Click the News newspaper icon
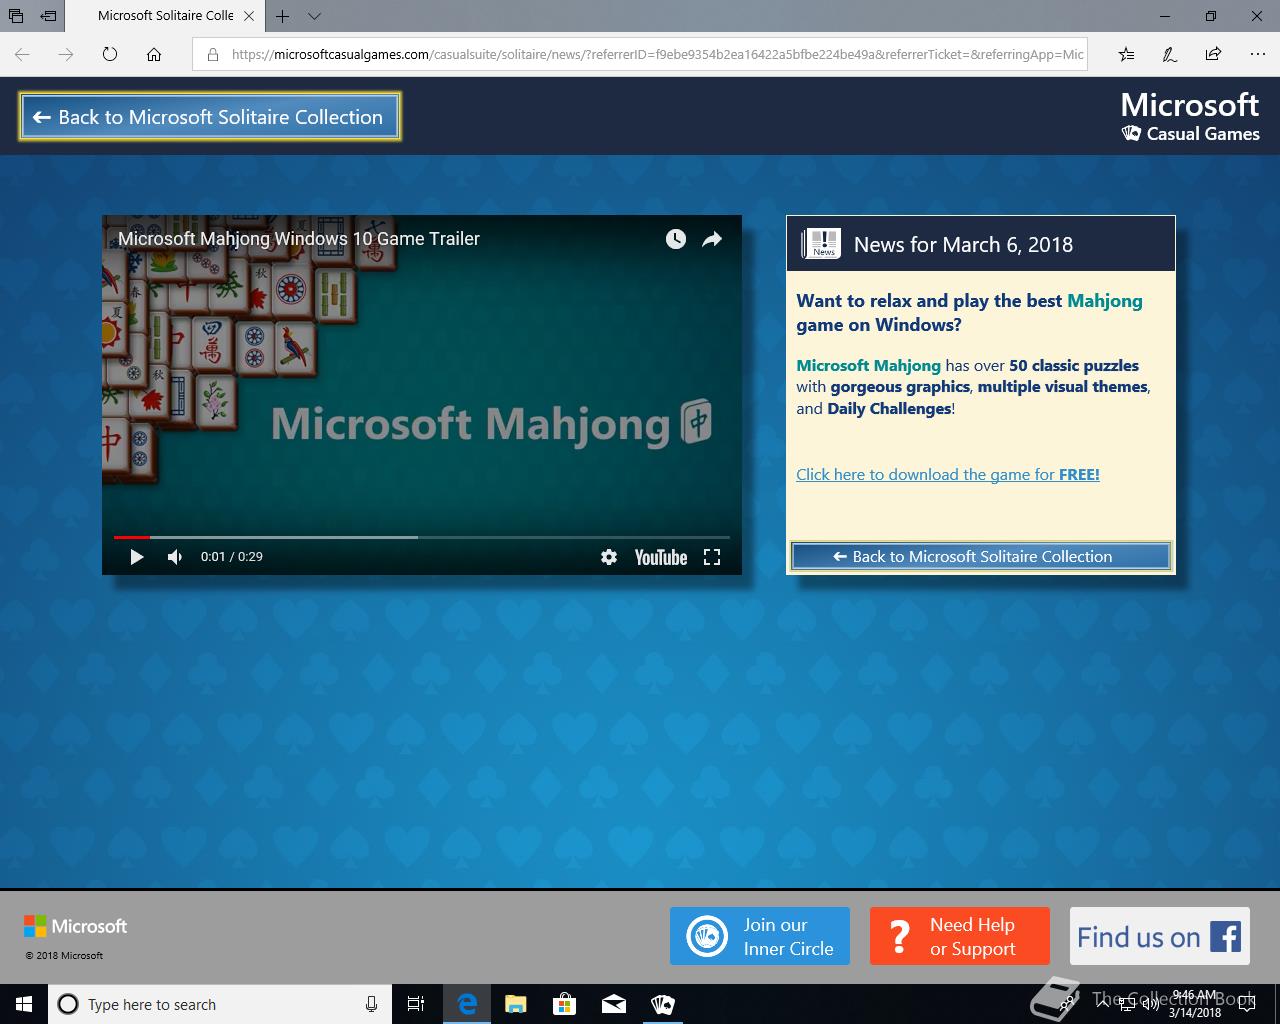The image size is (1280, 1024). click(x=820, y=243)
